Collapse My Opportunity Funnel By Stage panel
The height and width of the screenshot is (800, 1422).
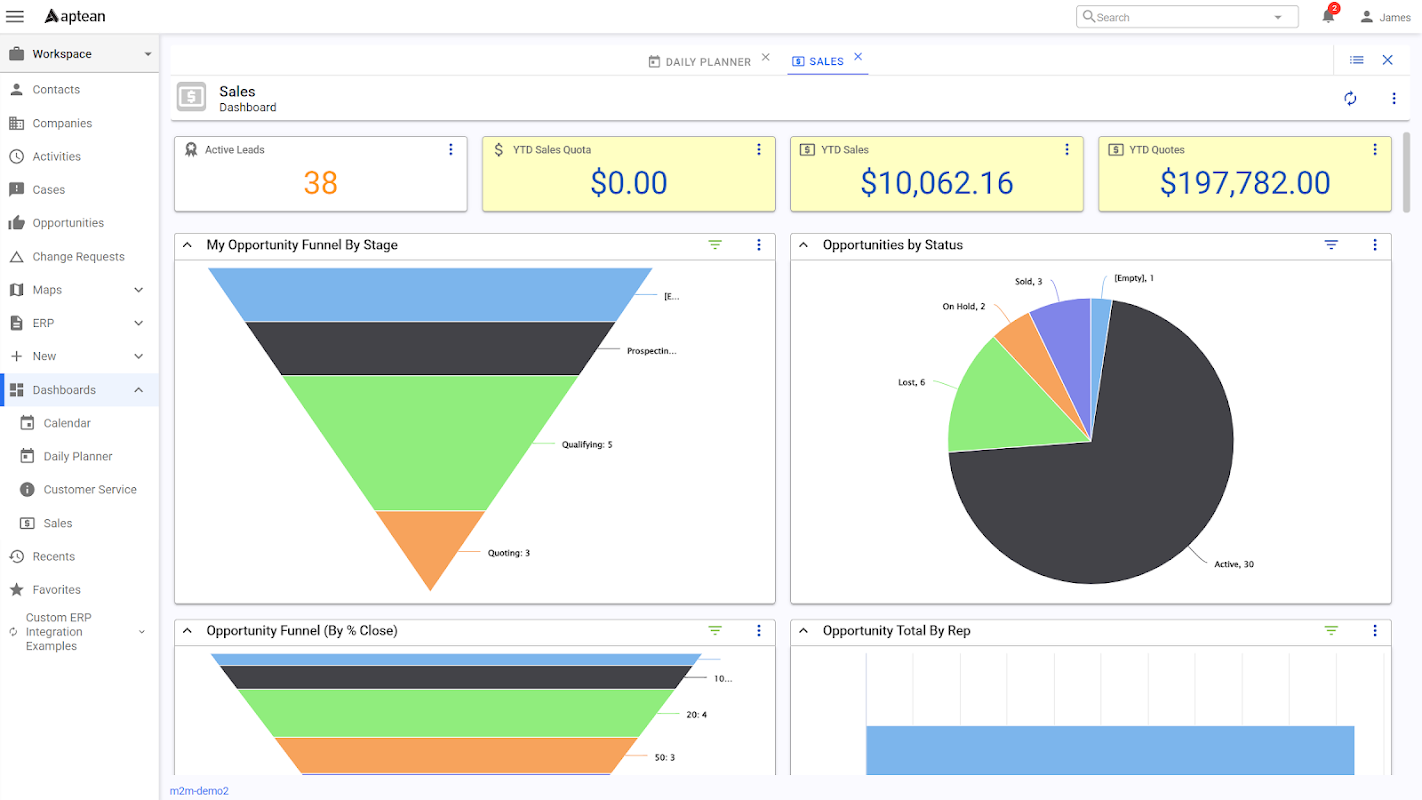click(187, 245)
